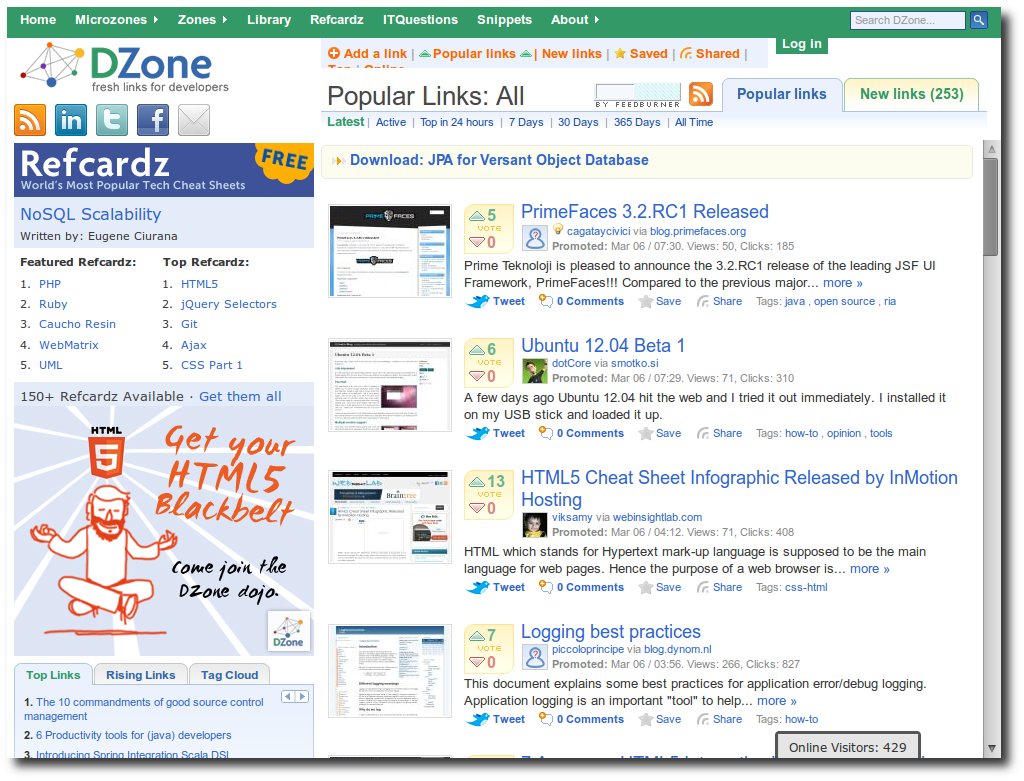Vote up the PrimeFaces 3.2.RC1 post
The width and height of the screenshot is (1024, 781).
[x=478, y=215]
